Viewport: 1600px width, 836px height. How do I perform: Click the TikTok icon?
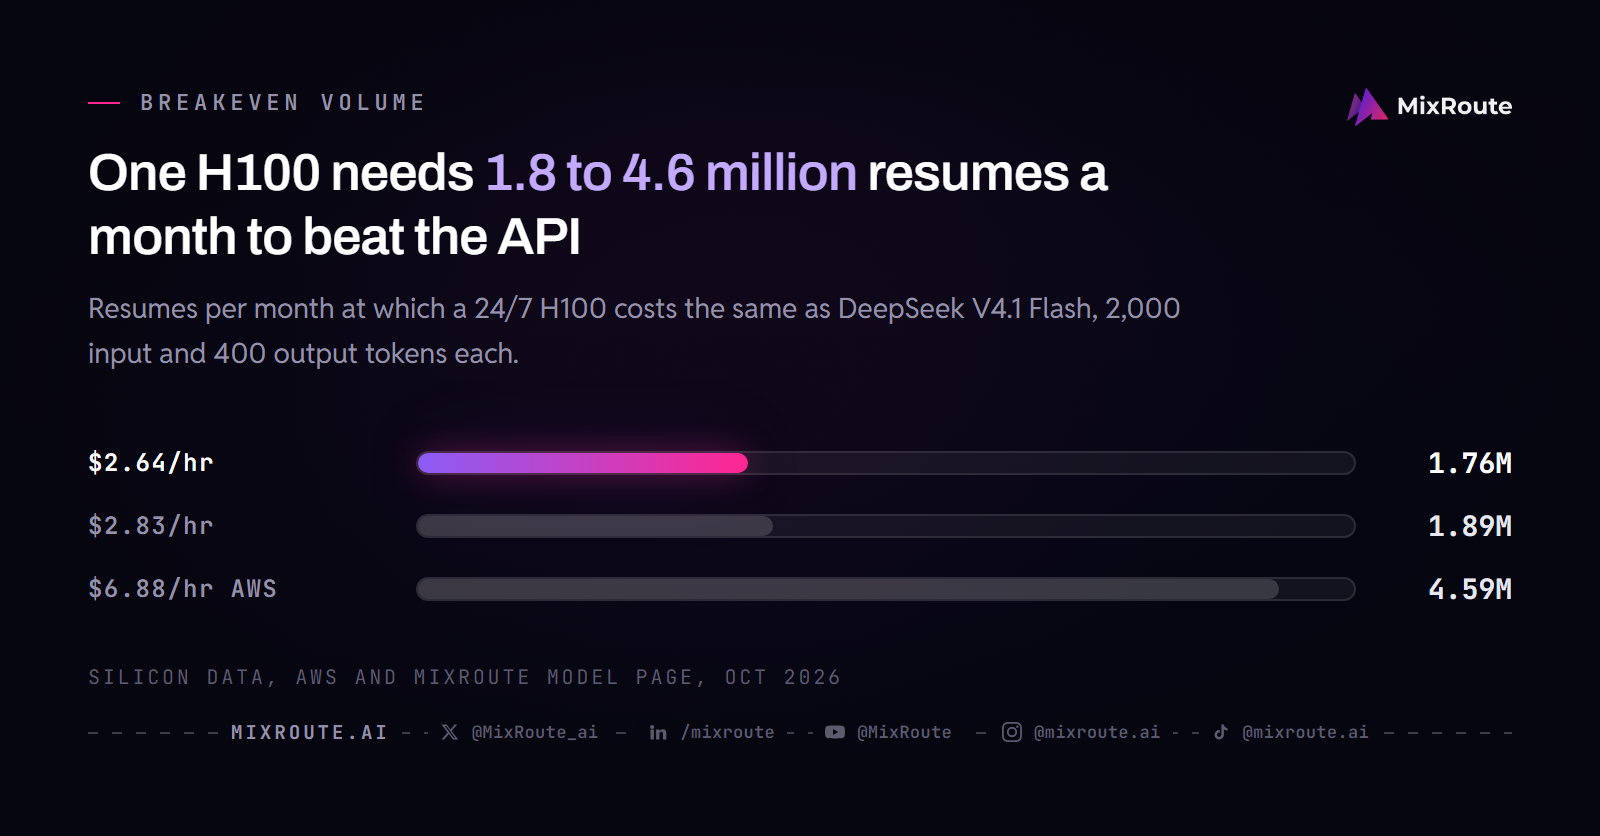tap(1221, 732)
